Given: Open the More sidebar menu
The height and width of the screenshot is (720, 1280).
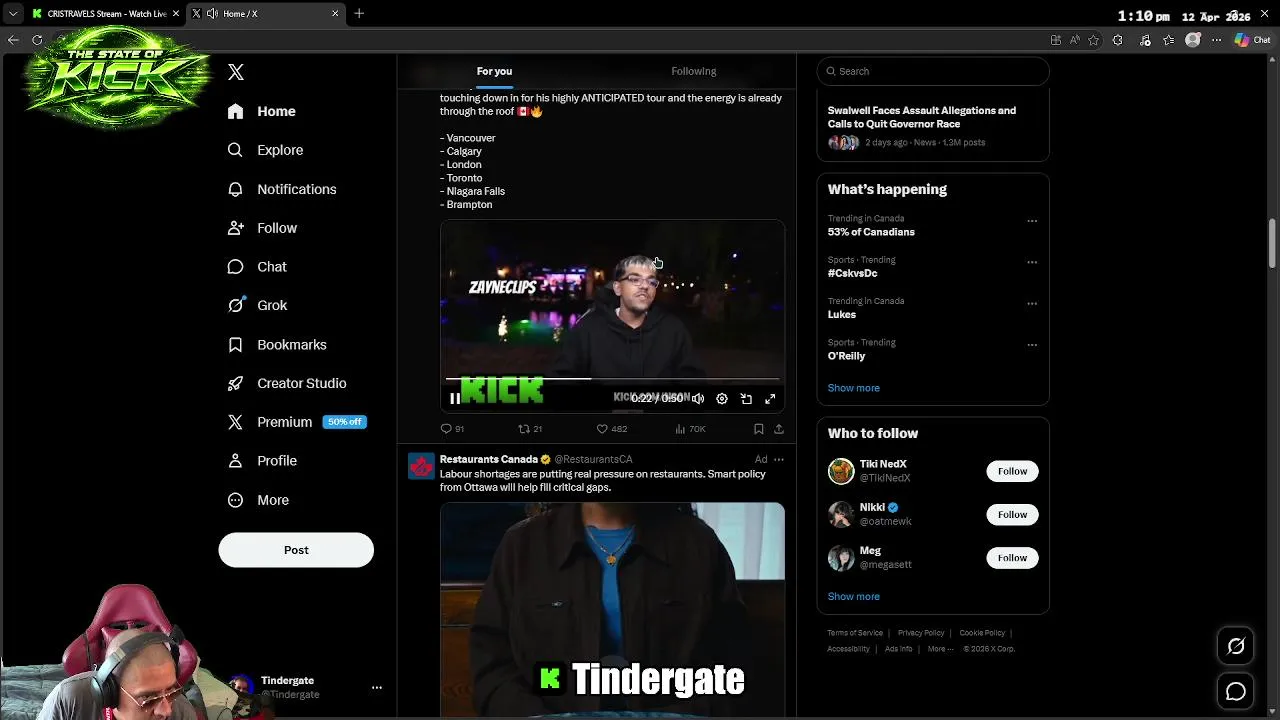Looking at the screenshot, I should (x=259, y=500).
